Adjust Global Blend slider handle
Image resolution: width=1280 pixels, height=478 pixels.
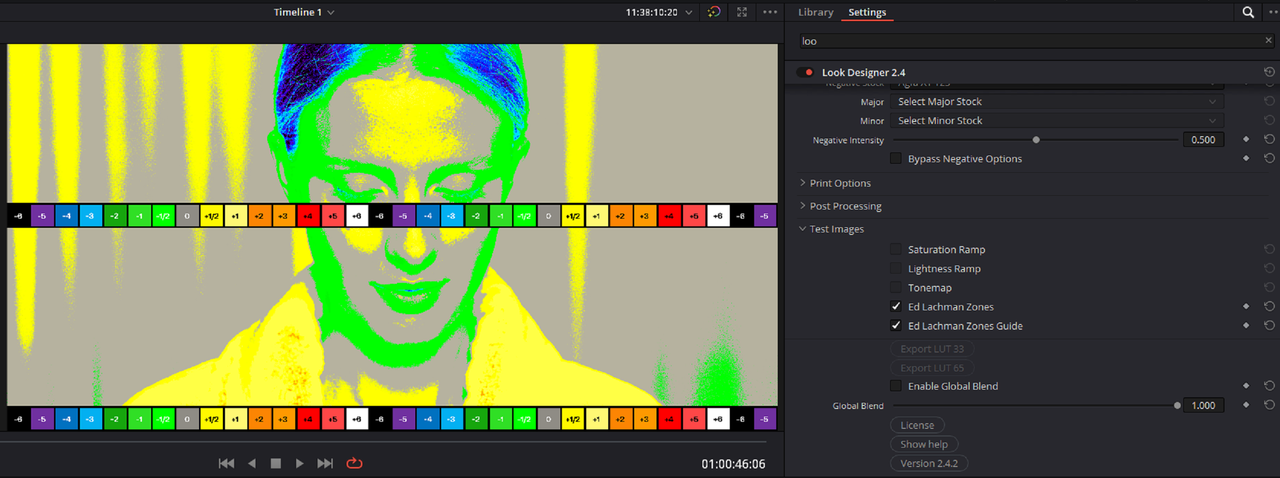point(1177,405)
